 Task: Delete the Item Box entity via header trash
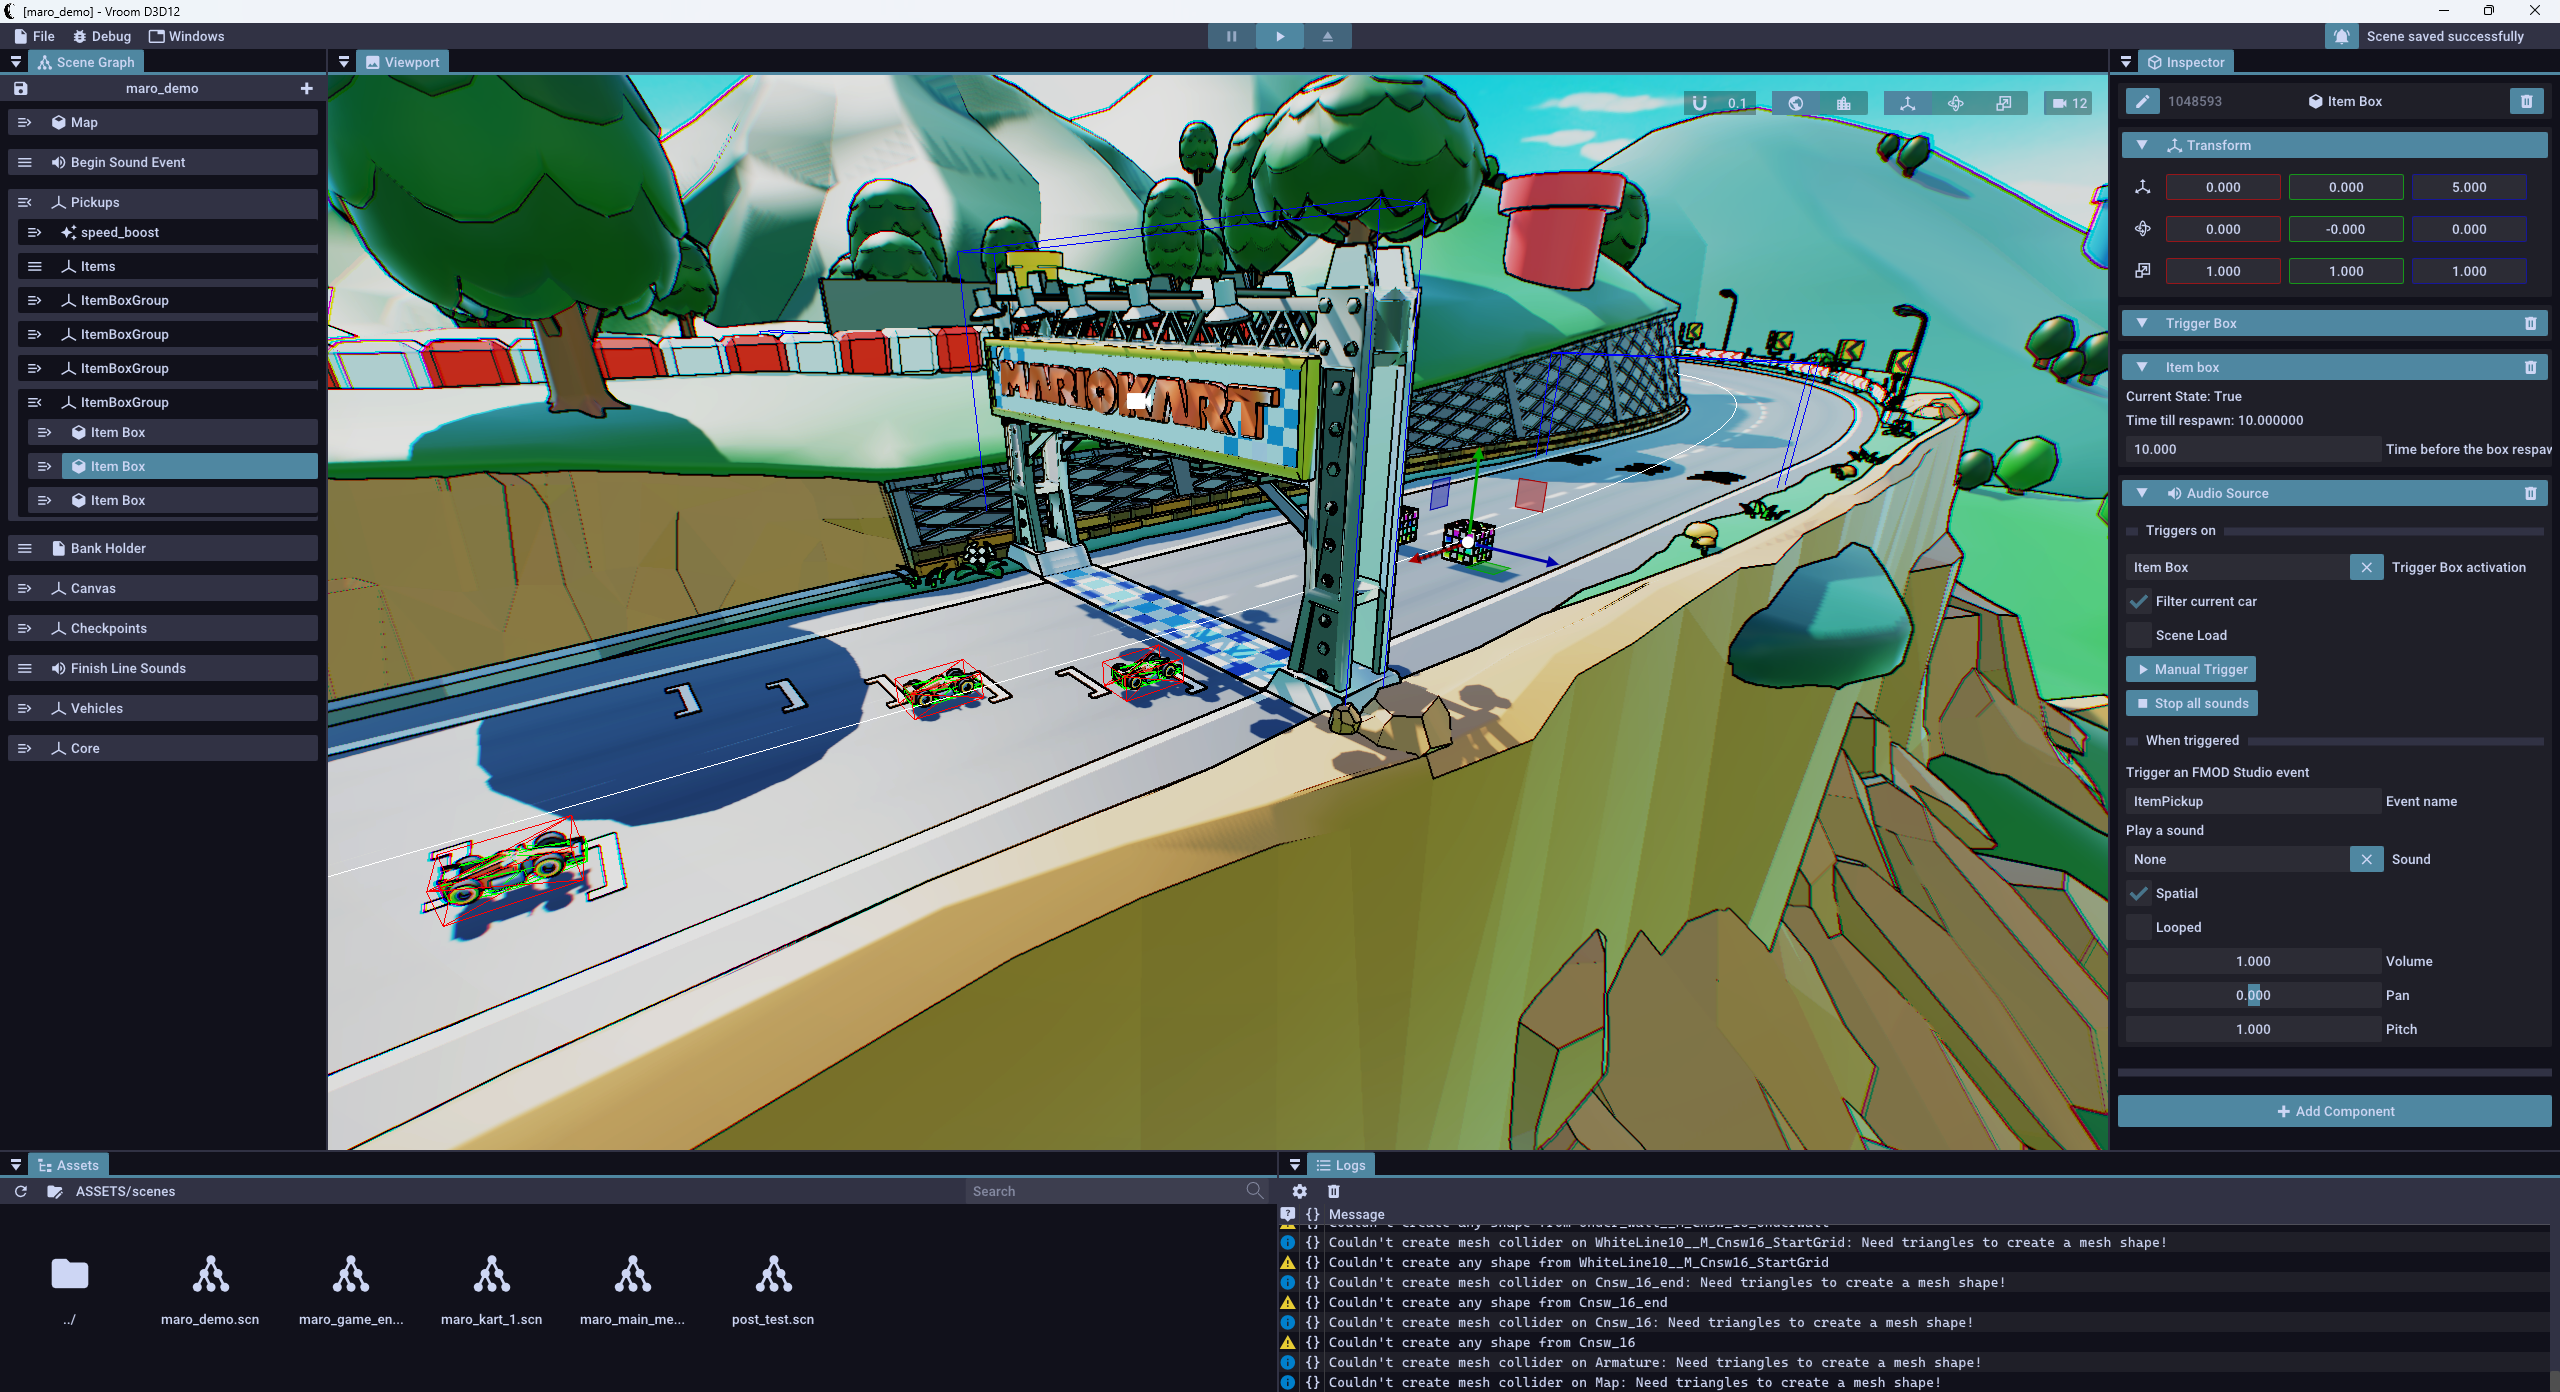point(2527,101)
